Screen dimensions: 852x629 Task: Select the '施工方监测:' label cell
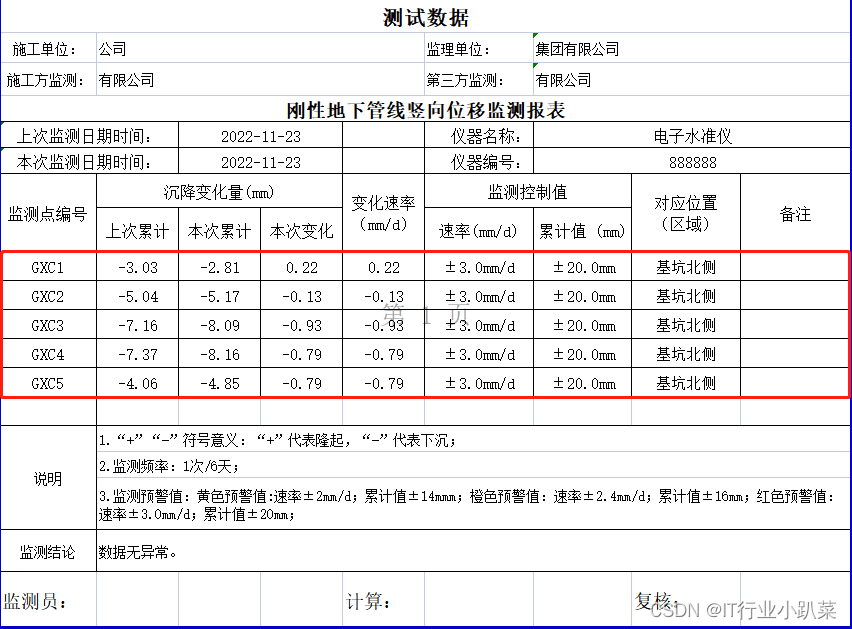coord(48,80)
